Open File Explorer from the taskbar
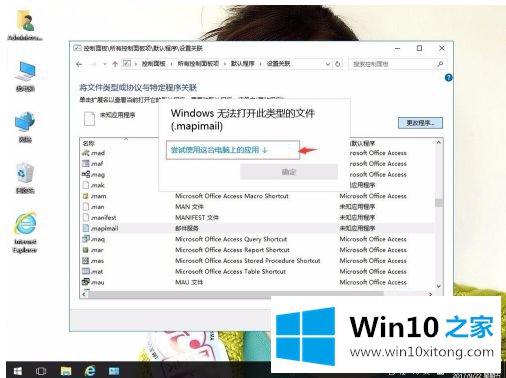 [x=66, y=371]
